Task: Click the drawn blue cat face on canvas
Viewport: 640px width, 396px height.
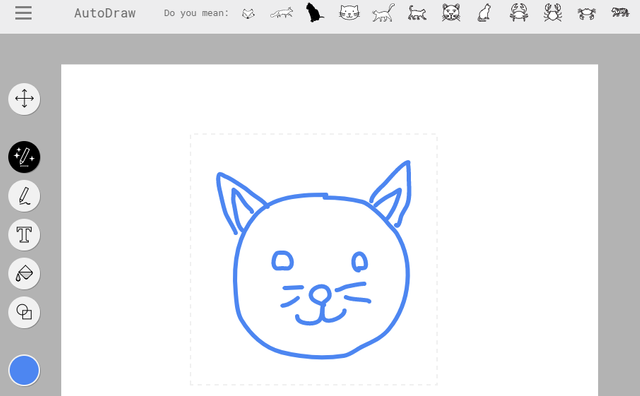Action: click(313, 260)
